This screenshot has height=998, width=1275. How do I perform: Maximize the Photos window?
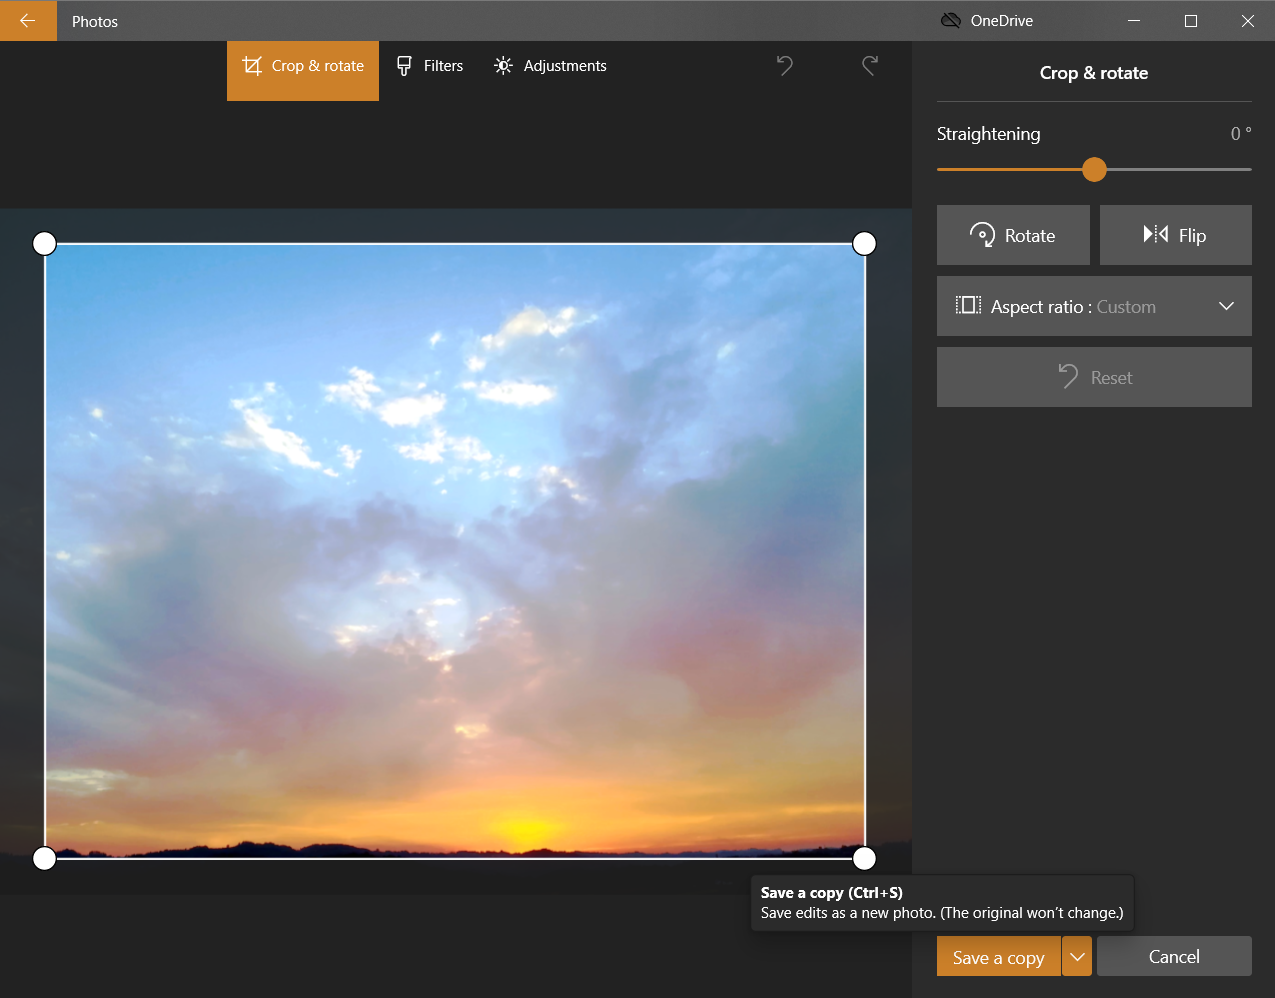[1191, 21]
